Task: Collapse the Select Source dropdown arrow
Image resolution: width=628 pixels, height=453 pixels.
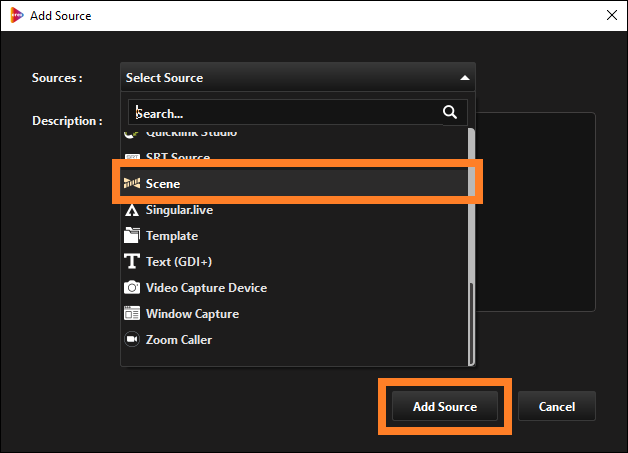Action: [x=465, y=78]
